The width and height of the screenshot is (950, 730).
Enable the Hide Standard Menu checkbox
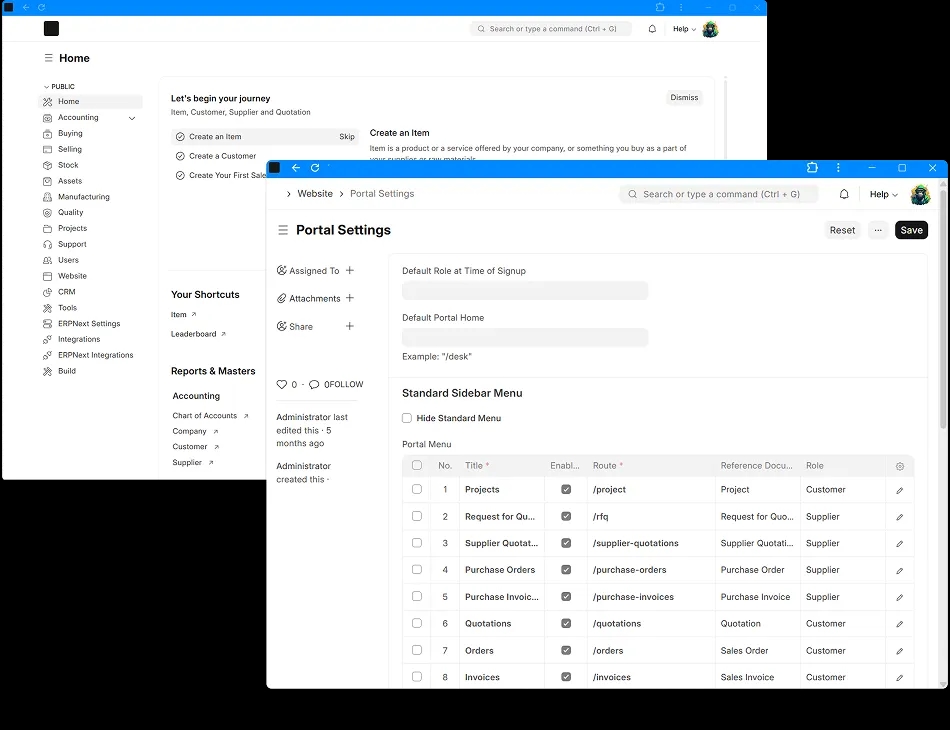(407, 418)
